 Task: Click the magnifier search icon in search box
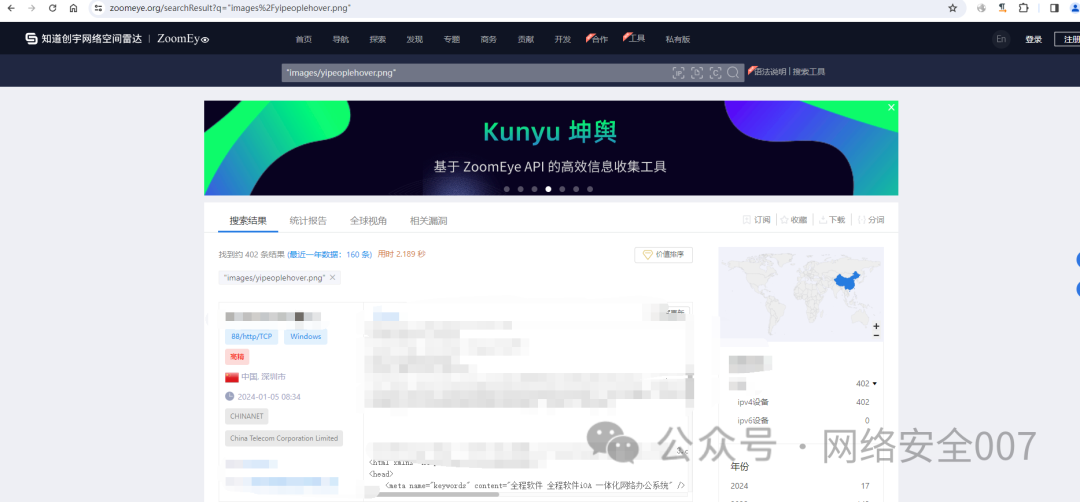[733, 72]
